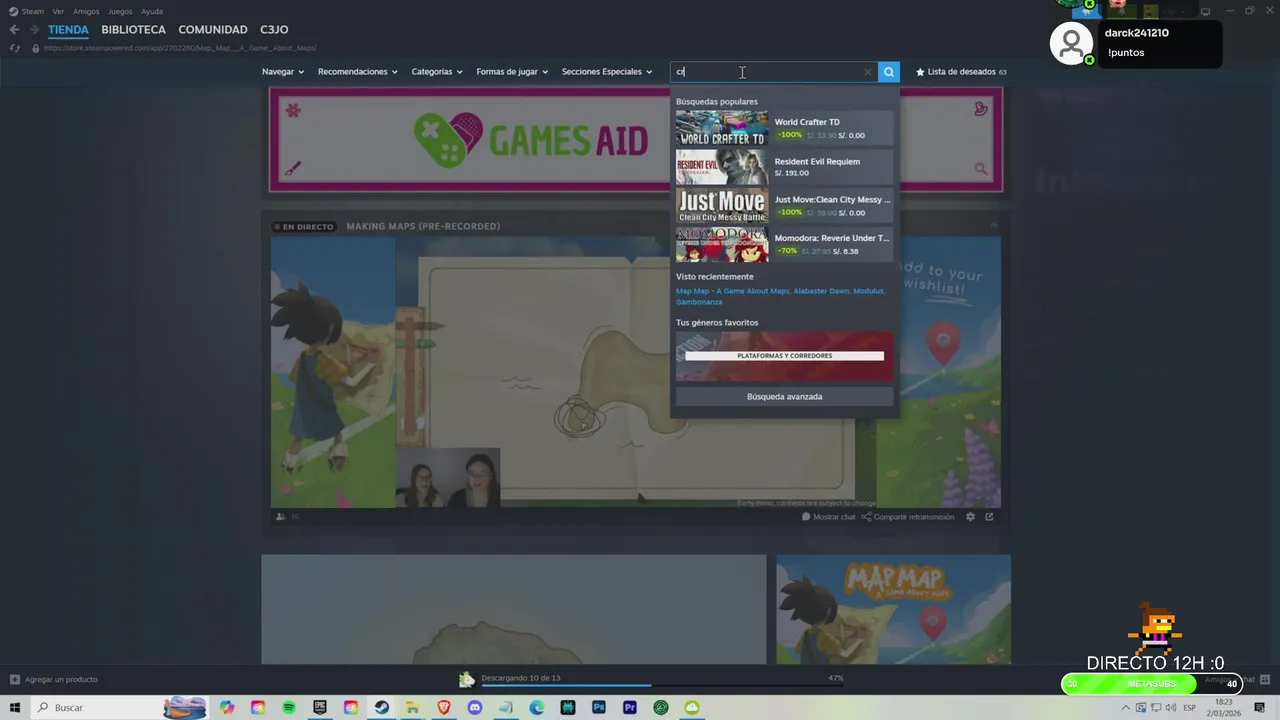The height and width of the screenshot is (720, 1280).
Task: Expand the Navegar dropdown
Action: (x=283, y=72)
